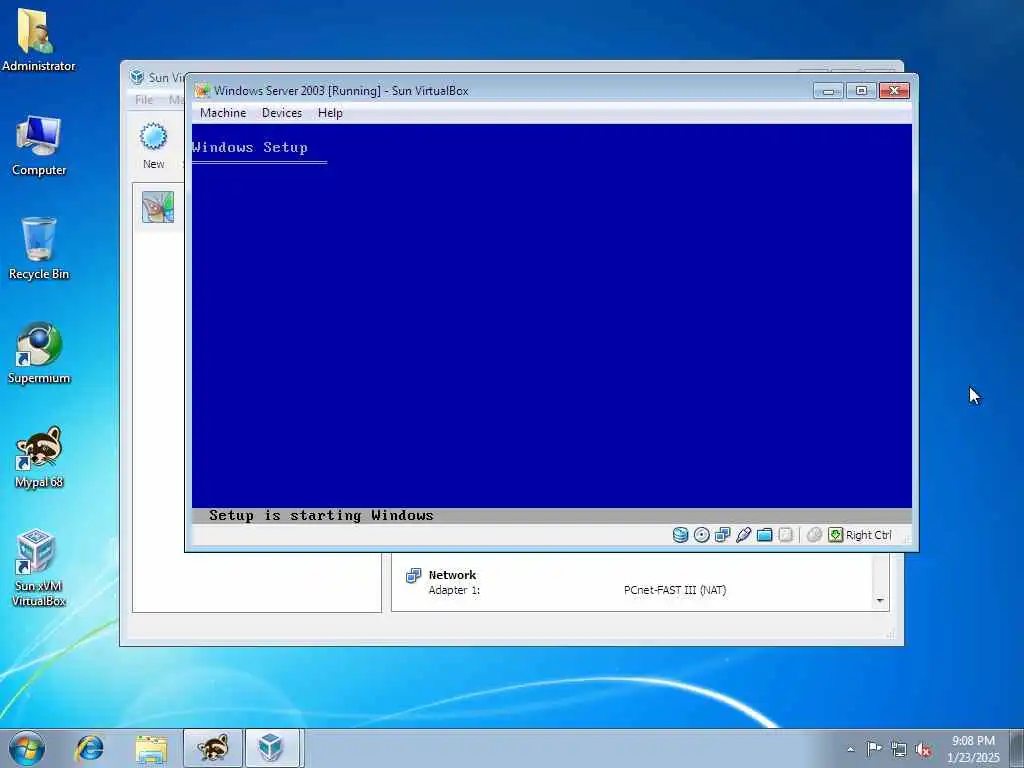Minimize the Windows Server 2003 VM window
Screen dimensions: 1024x768
point(828,91)
